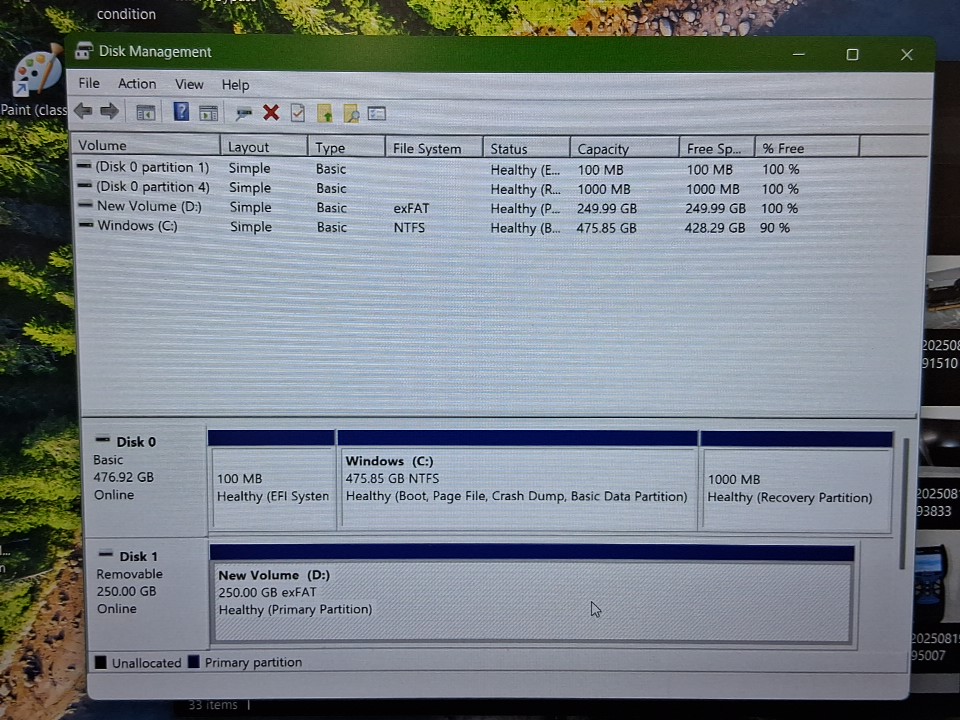Select the 100 MB EFI System partition block

pos(272,480)
